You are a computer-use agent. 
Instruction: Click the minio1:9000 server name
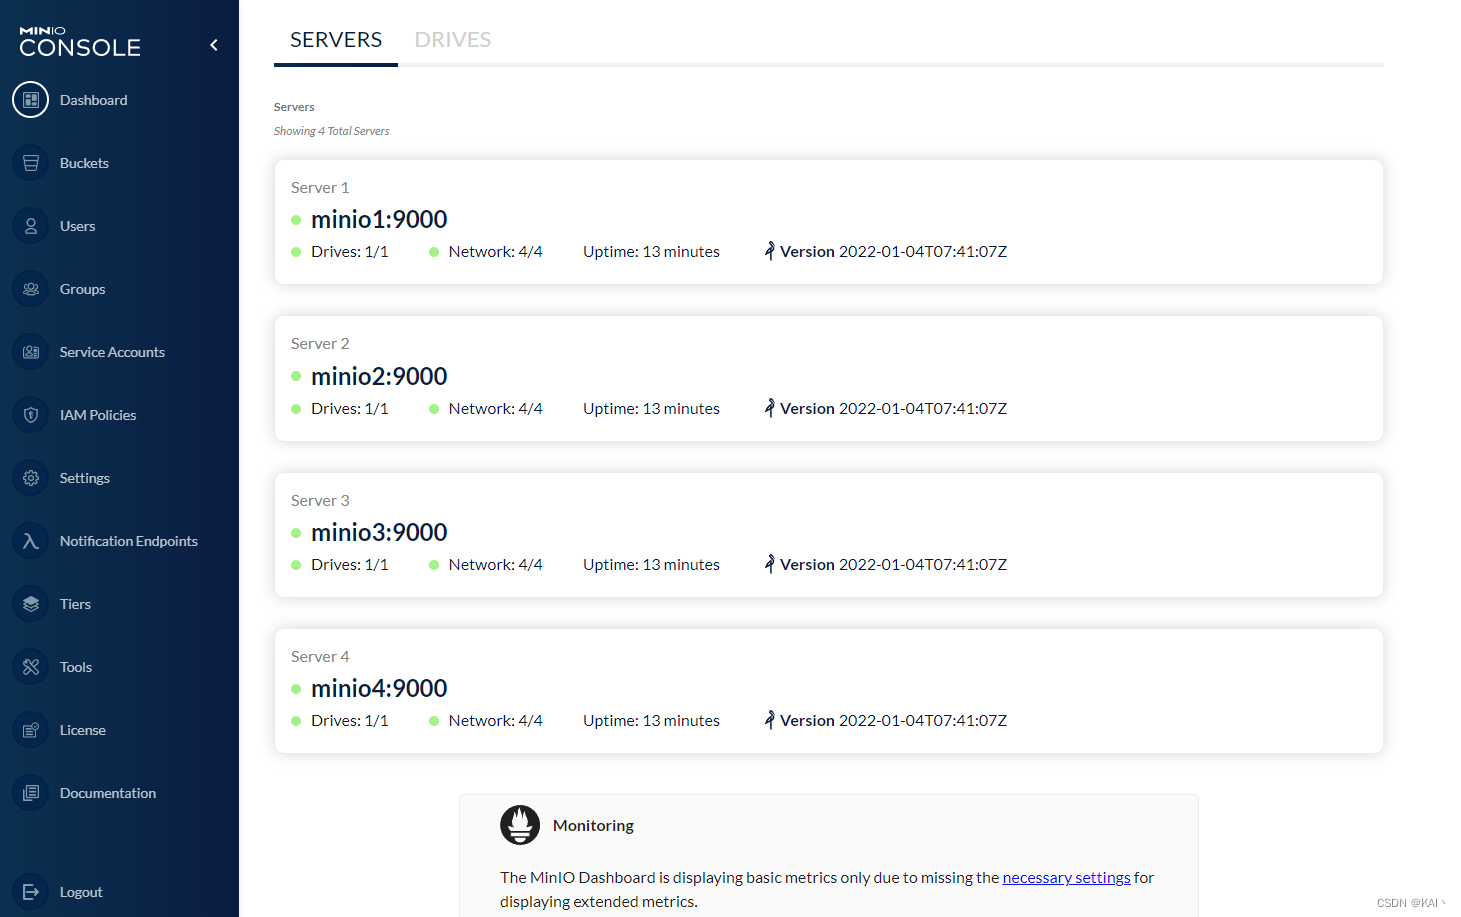click(x=379, y=219)
